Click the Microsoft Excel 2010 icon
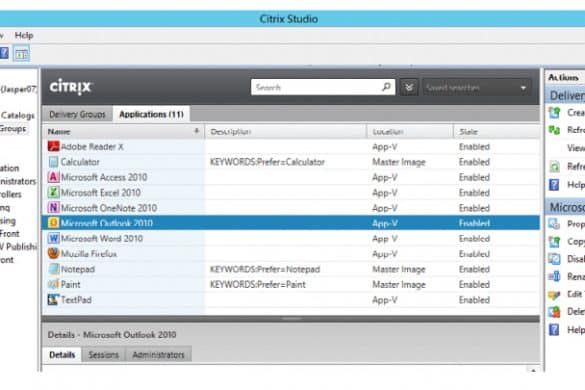The height and width of the screenshot is (390, 585). [53, 192]
